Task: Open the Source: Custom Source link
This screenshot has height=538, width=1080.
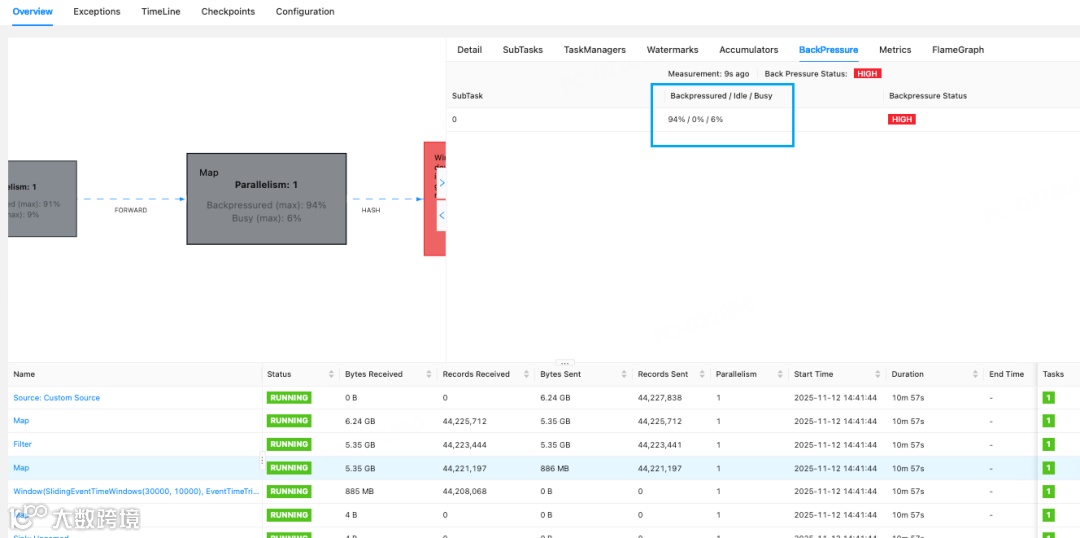Action: (56, 397)
